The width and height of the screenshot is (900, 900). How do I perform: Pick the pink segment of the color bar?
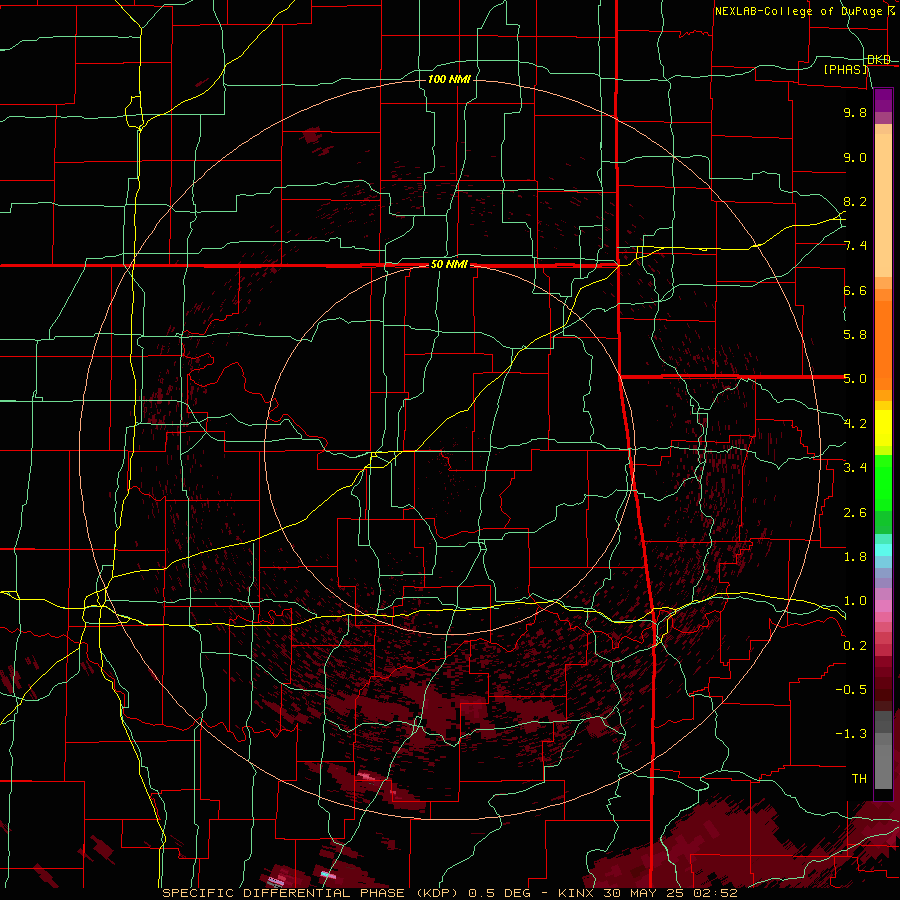[883, 605]
